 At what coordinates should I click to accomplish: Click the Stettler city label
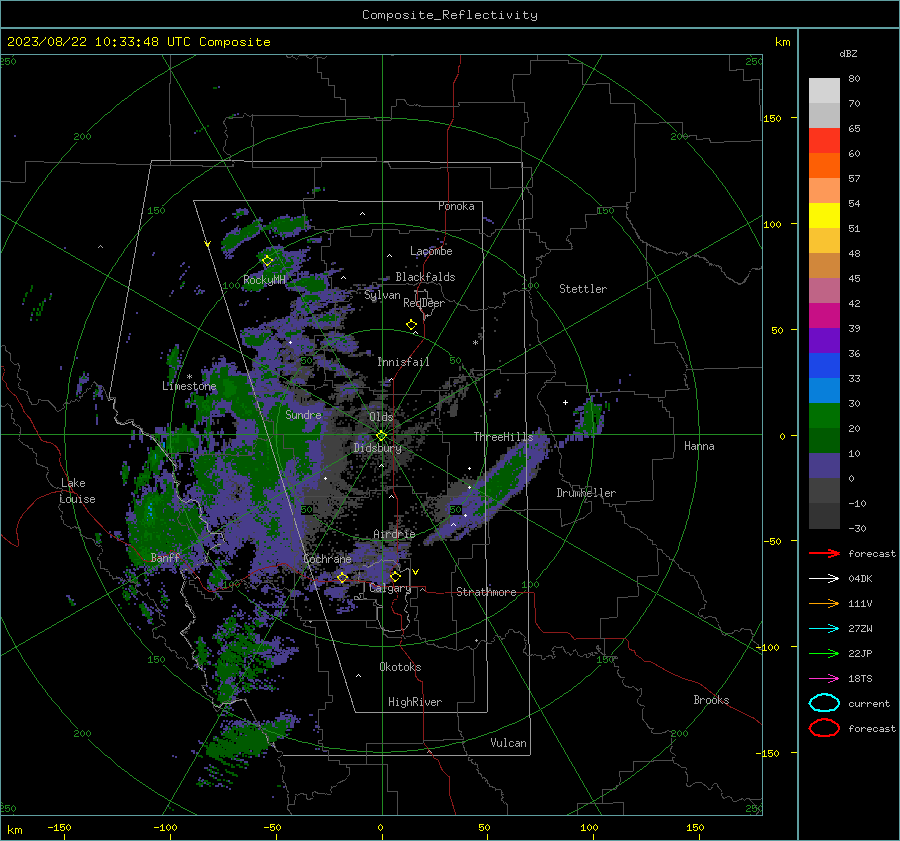coord(583,289)
